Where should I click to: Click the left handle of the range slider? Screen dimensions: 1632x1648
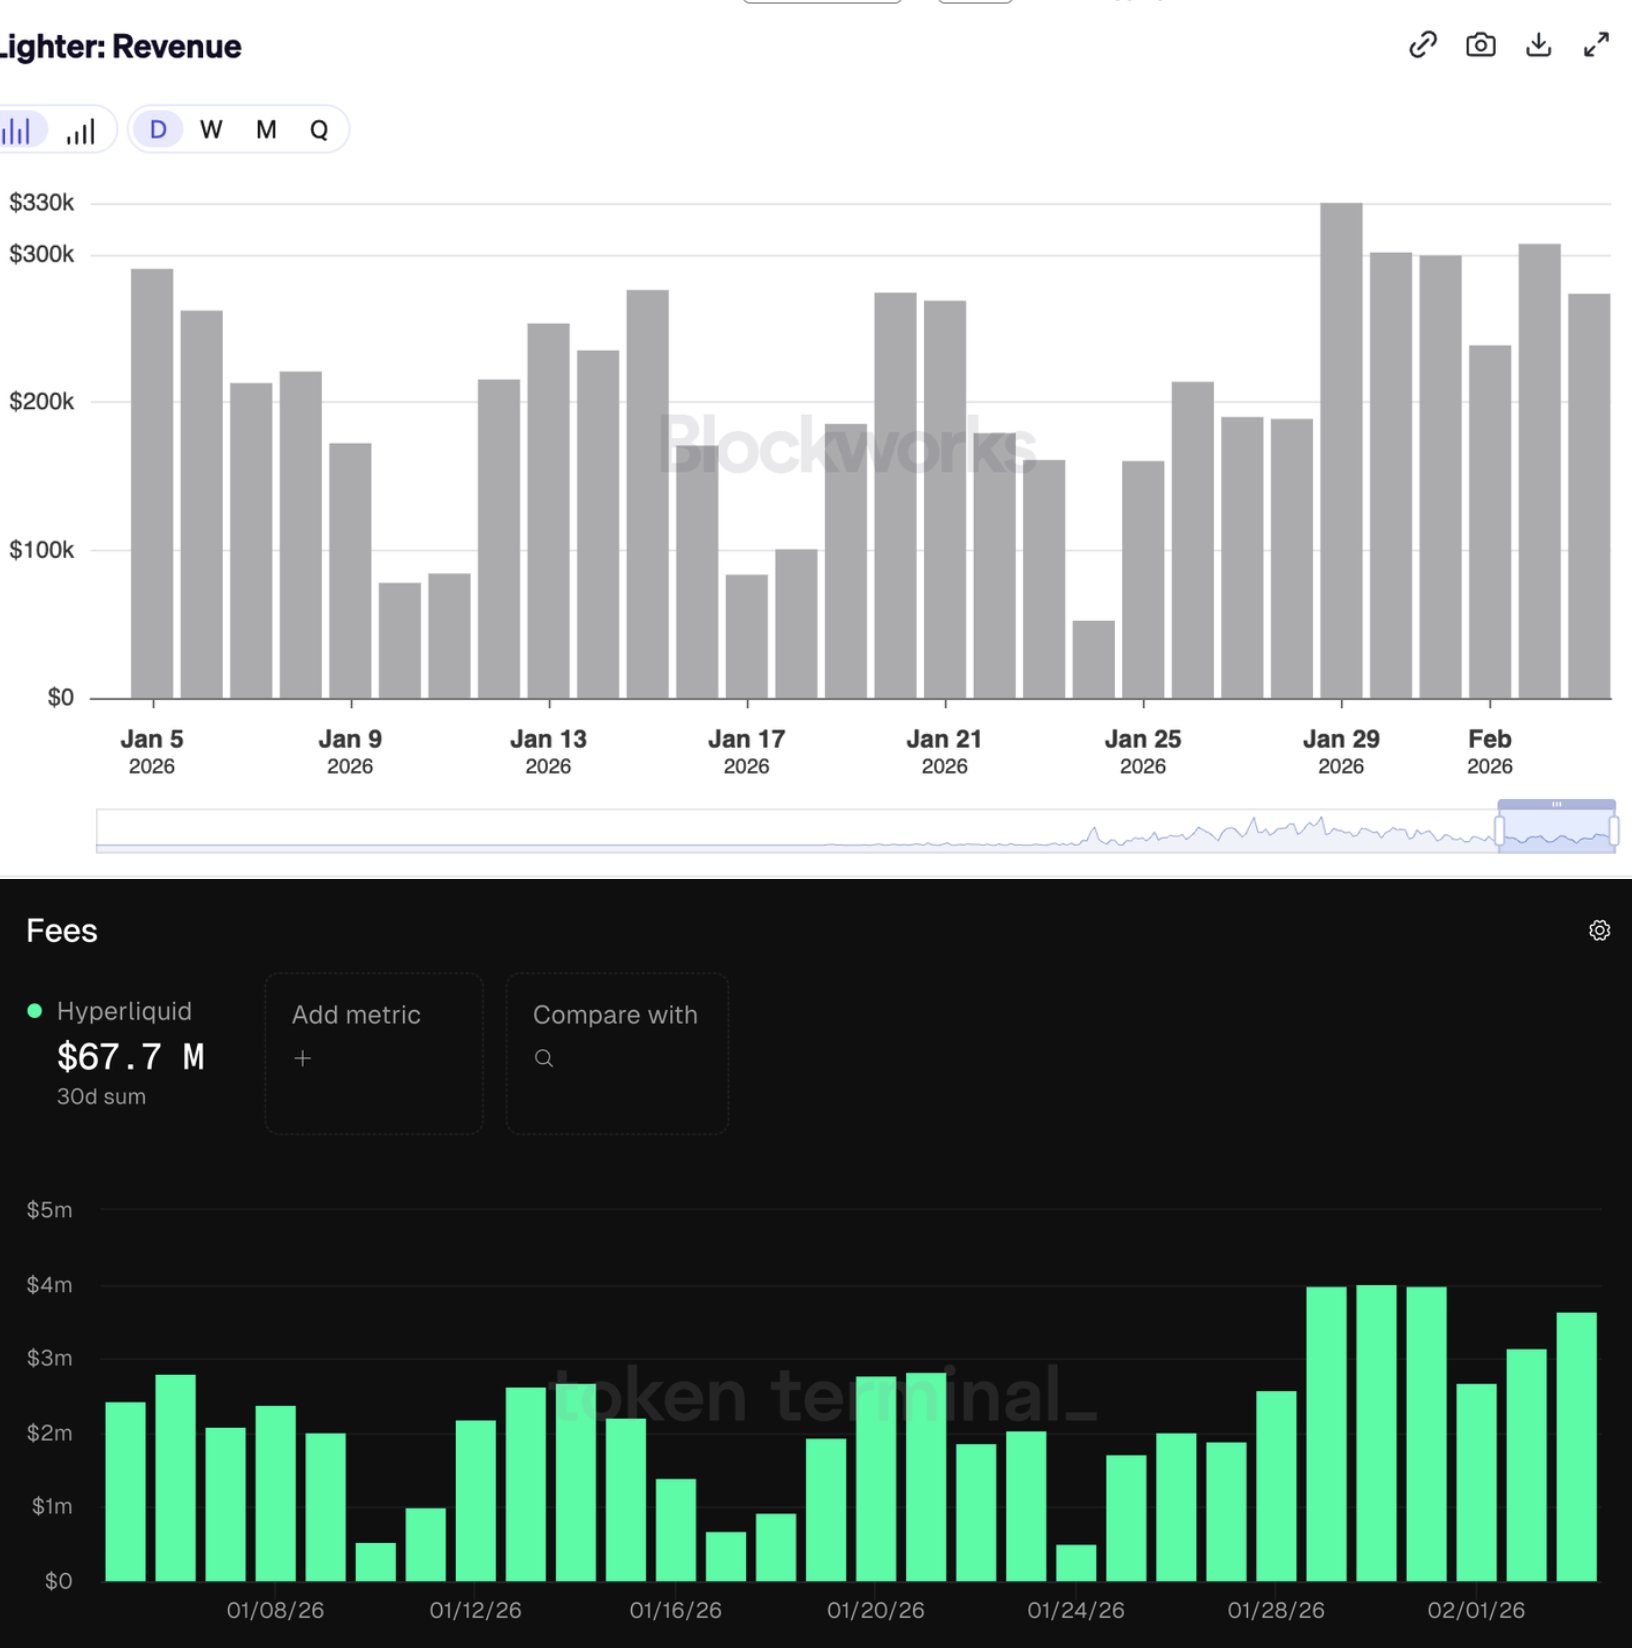[1499, 830]
